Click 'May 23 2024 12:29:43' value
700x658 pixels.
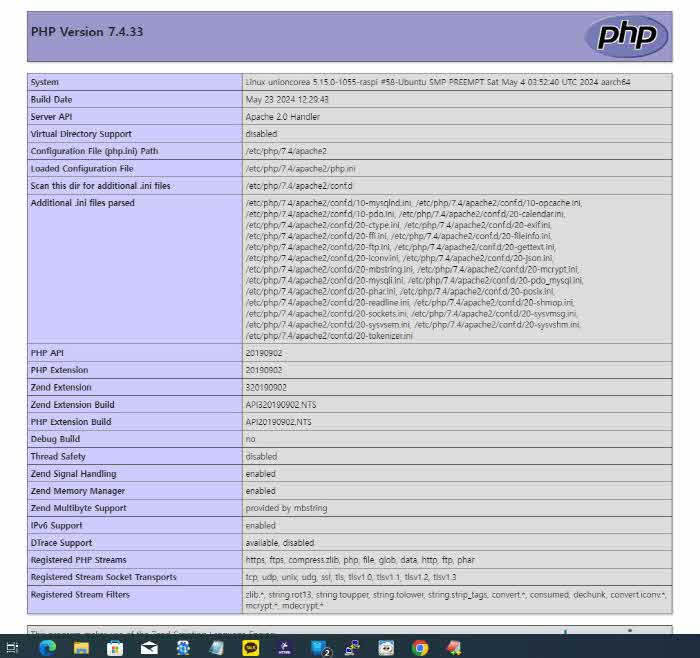(x=287, y=100)
